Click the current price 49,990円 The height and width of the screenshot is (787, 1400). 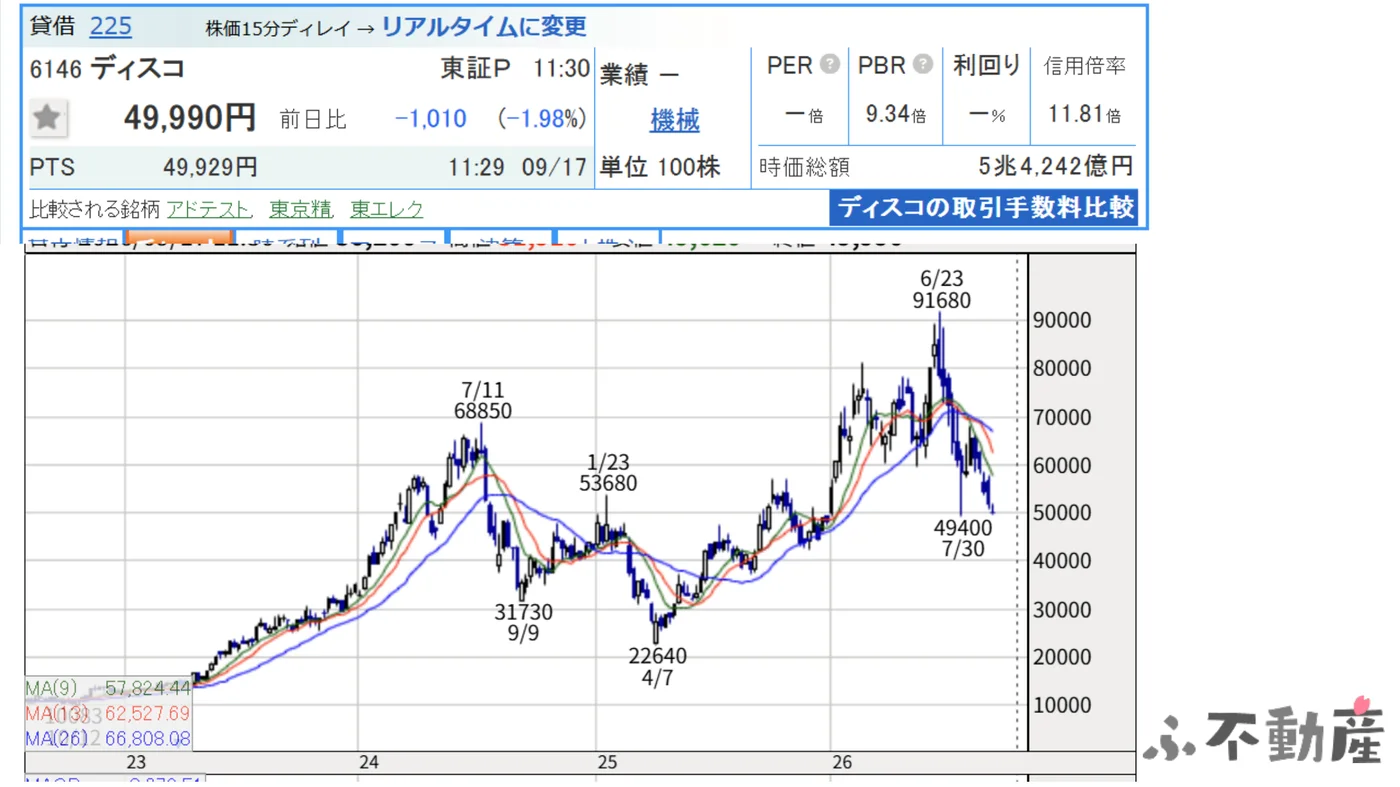coord(190,118)
